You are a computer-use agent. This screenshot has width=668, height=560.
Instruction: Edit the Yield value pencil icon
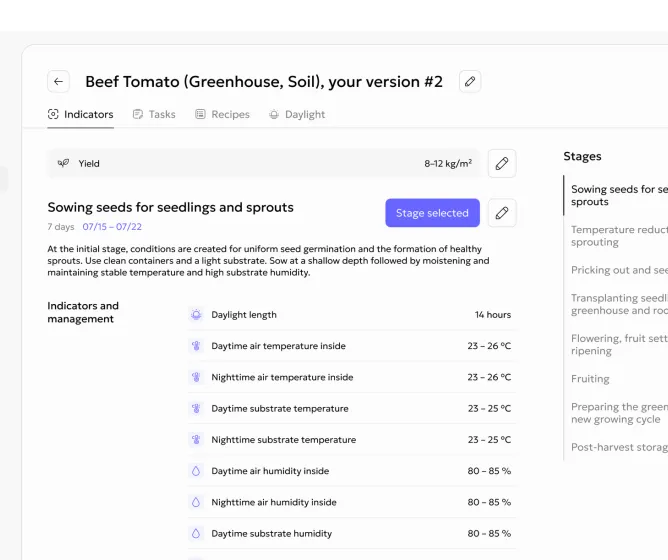pos(502,163)
